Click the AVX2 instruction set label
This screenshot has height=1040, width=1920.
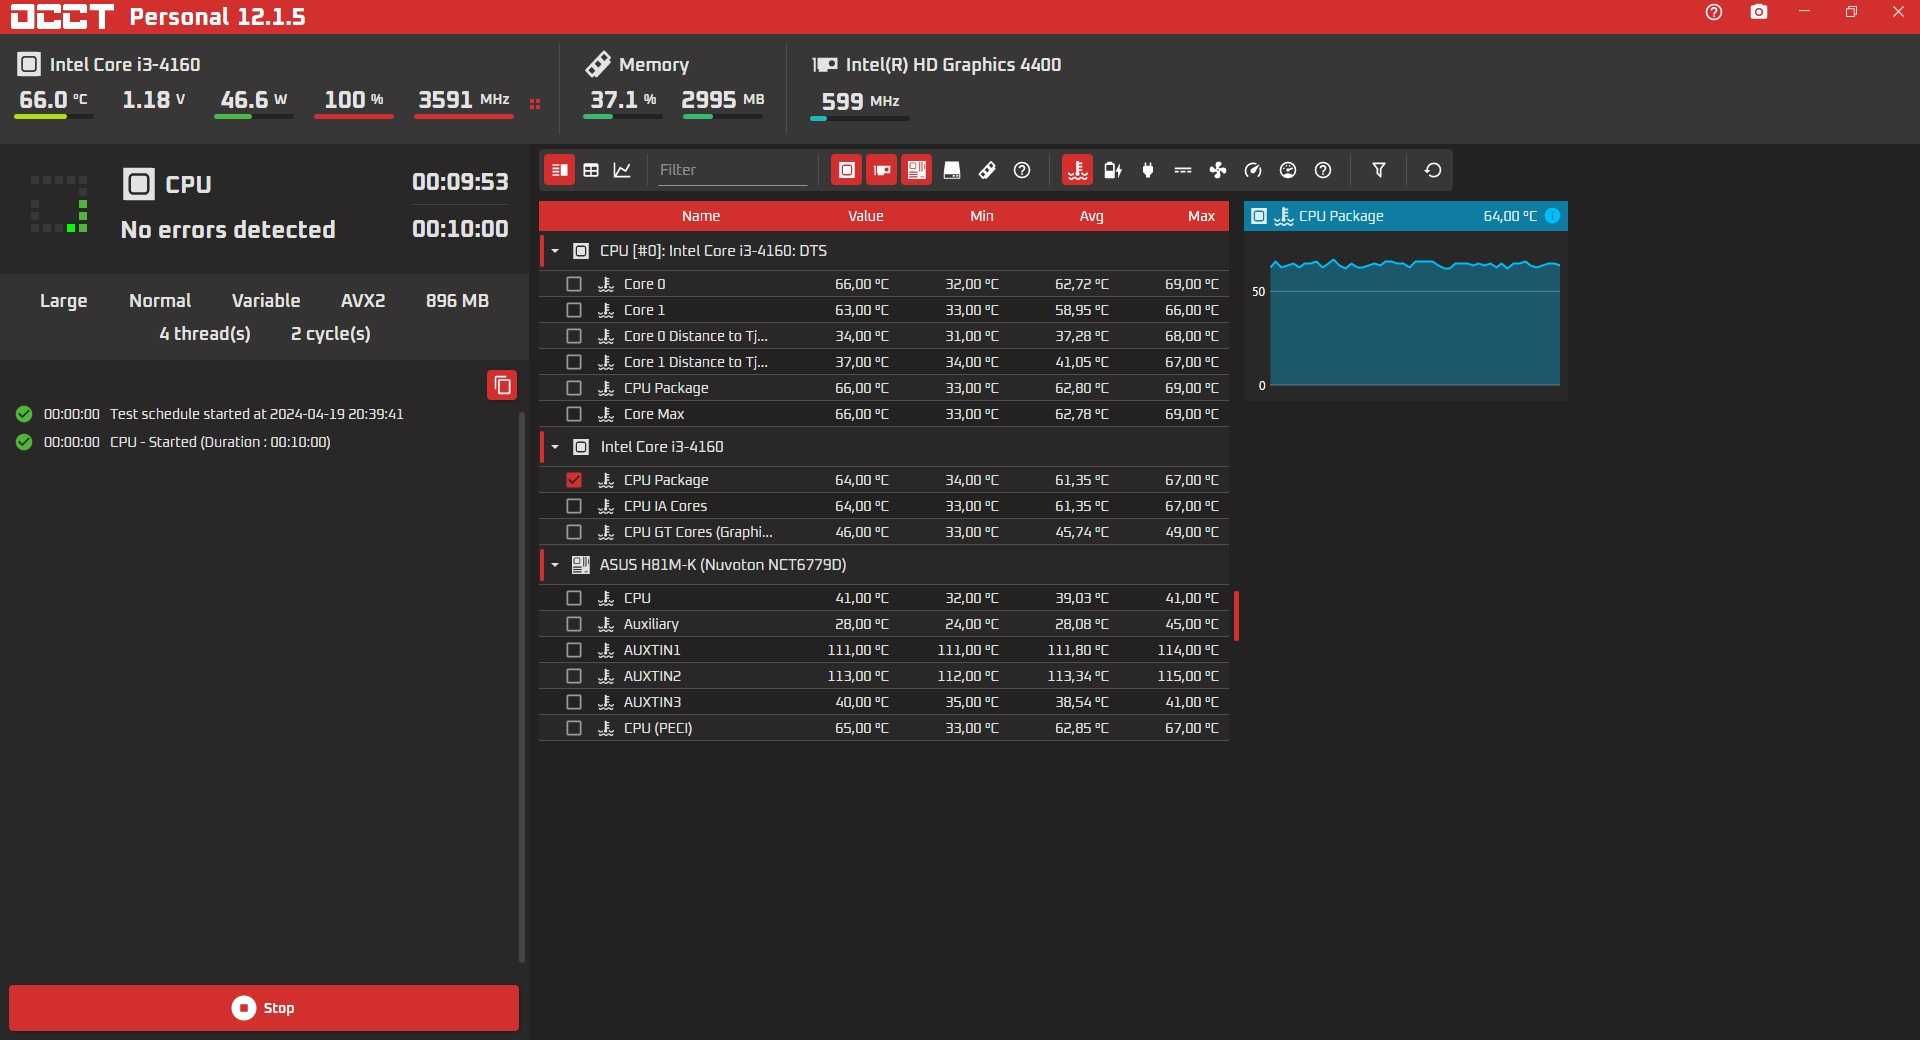point(363,301)
